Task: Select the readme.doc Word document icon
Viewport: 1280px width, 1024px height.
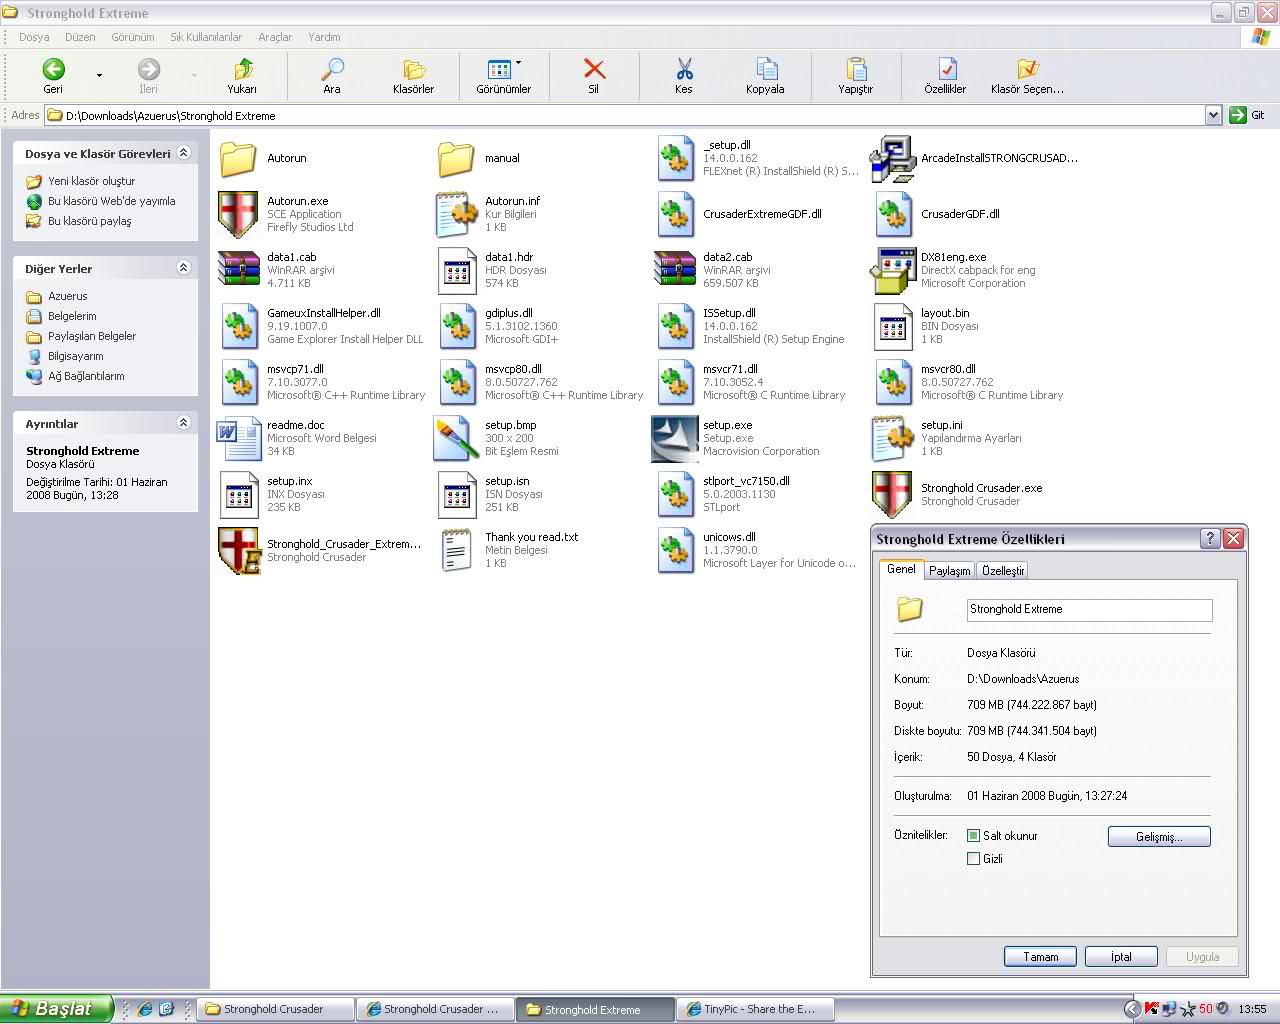Action: [238, 438]
